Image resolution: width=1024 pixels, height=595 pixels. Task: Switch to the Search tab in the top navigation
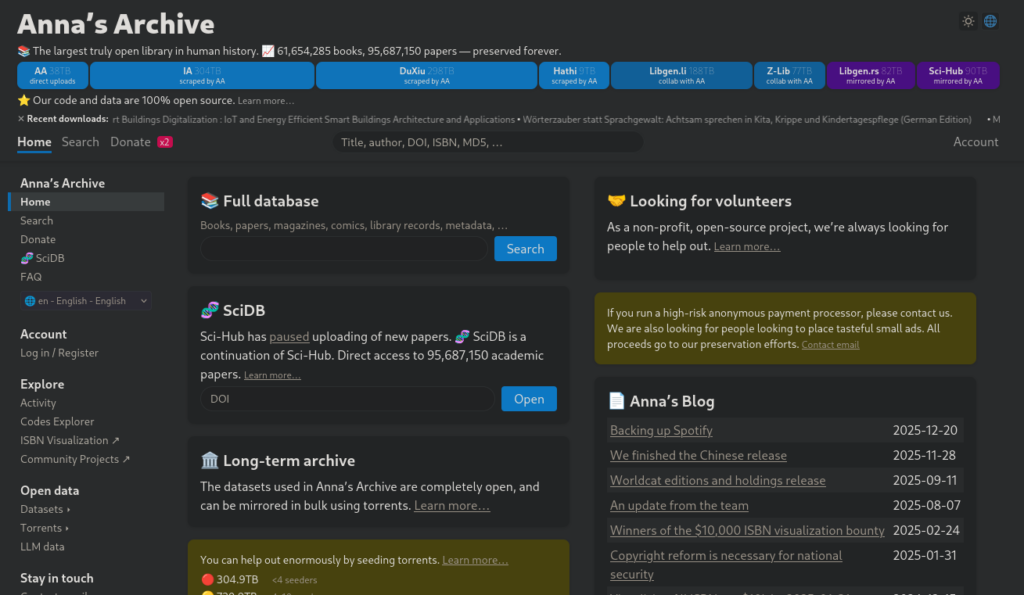[80, 142]
